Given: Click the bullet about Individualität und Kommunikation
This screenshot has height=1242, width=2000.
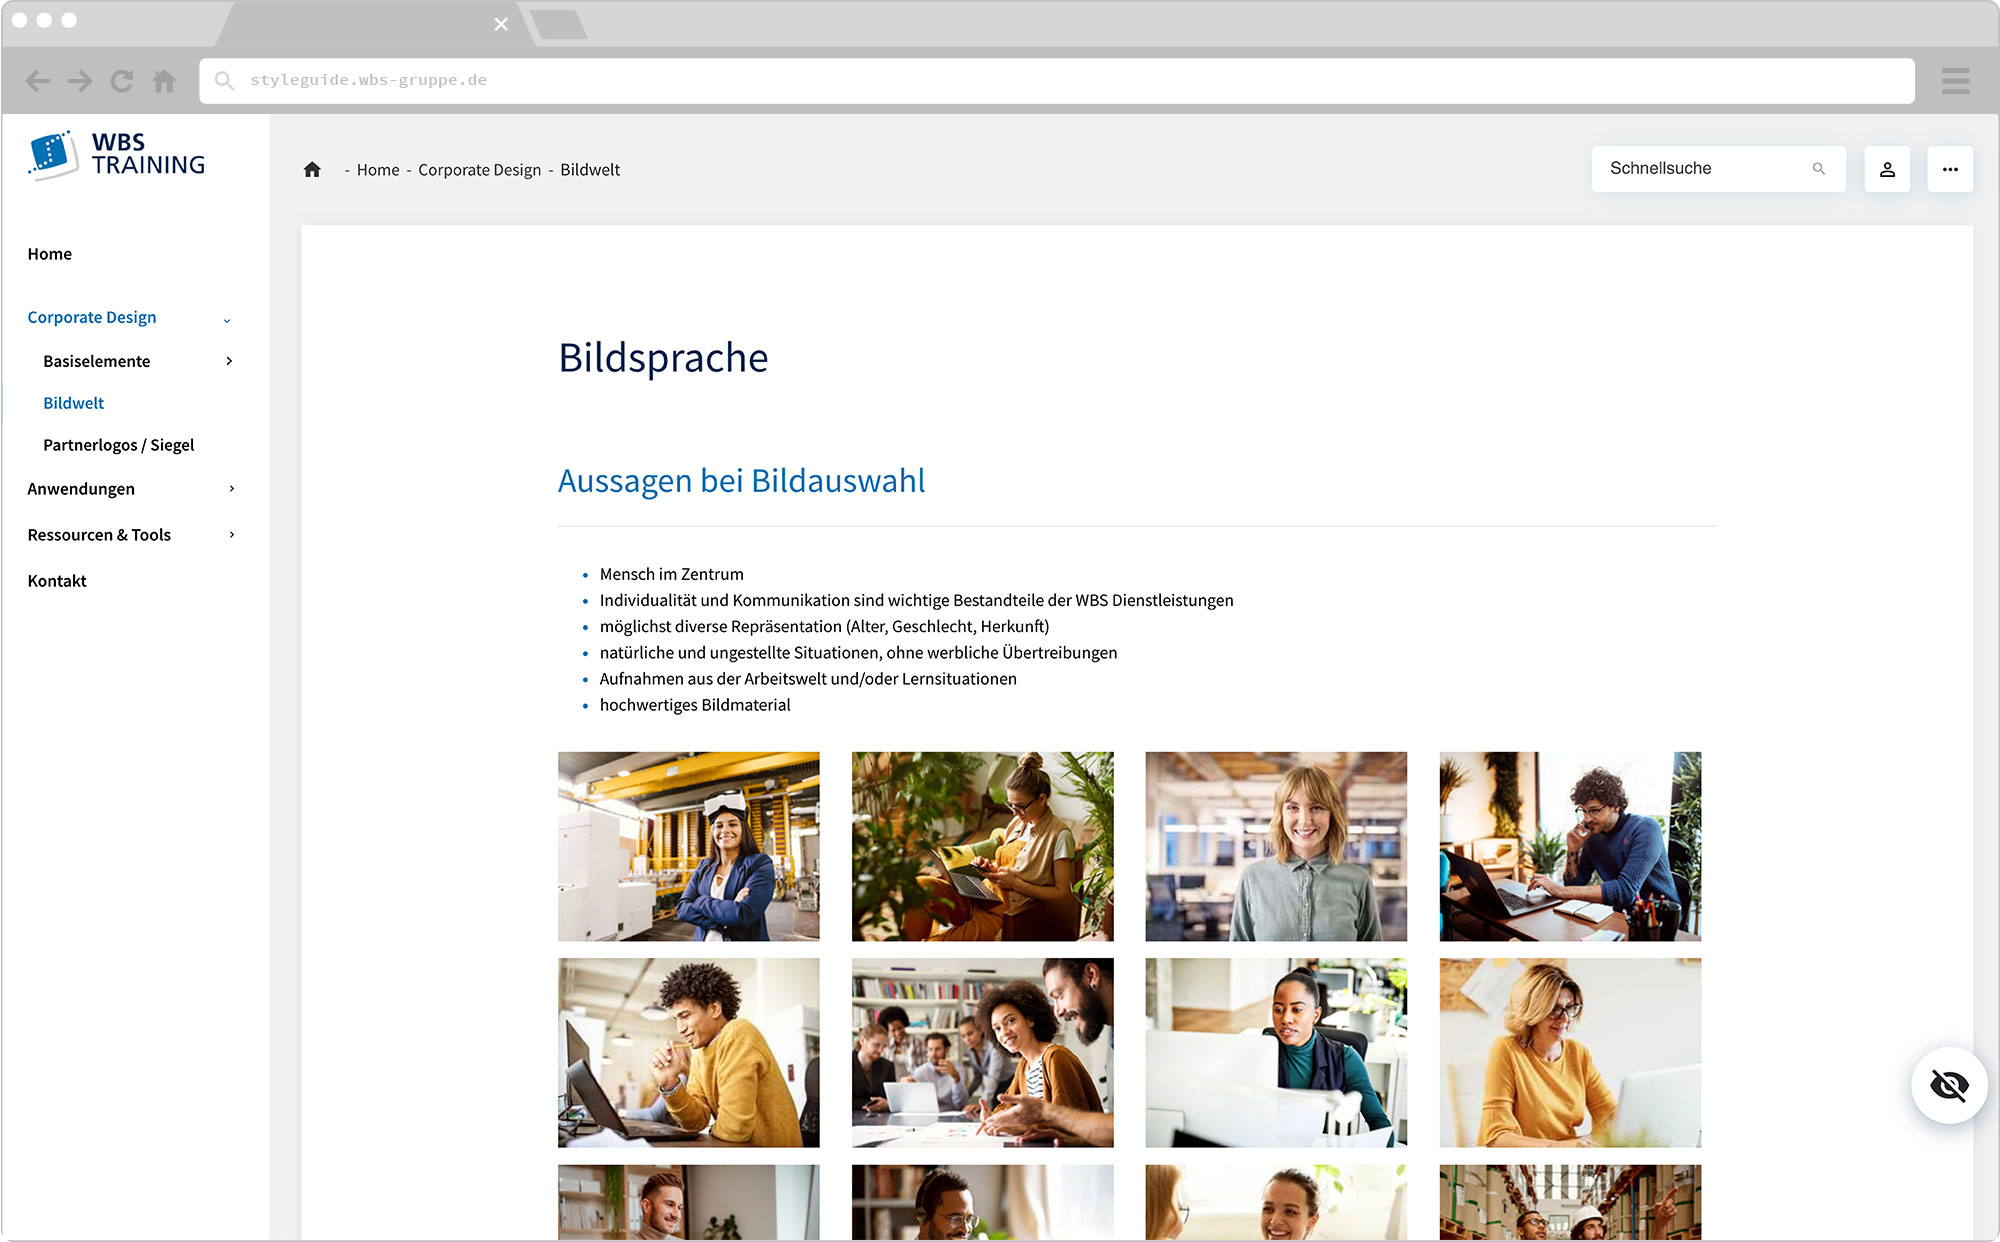Looking at the screenshot, I should tap(916, 601).
